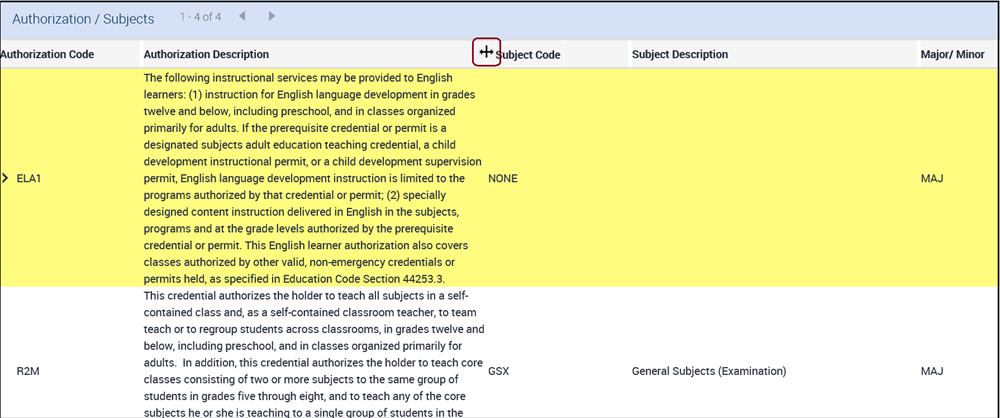Screen dimensions: 1000x418
Task: Click the R2M self-contained class description text
Action: pos(312,355)
